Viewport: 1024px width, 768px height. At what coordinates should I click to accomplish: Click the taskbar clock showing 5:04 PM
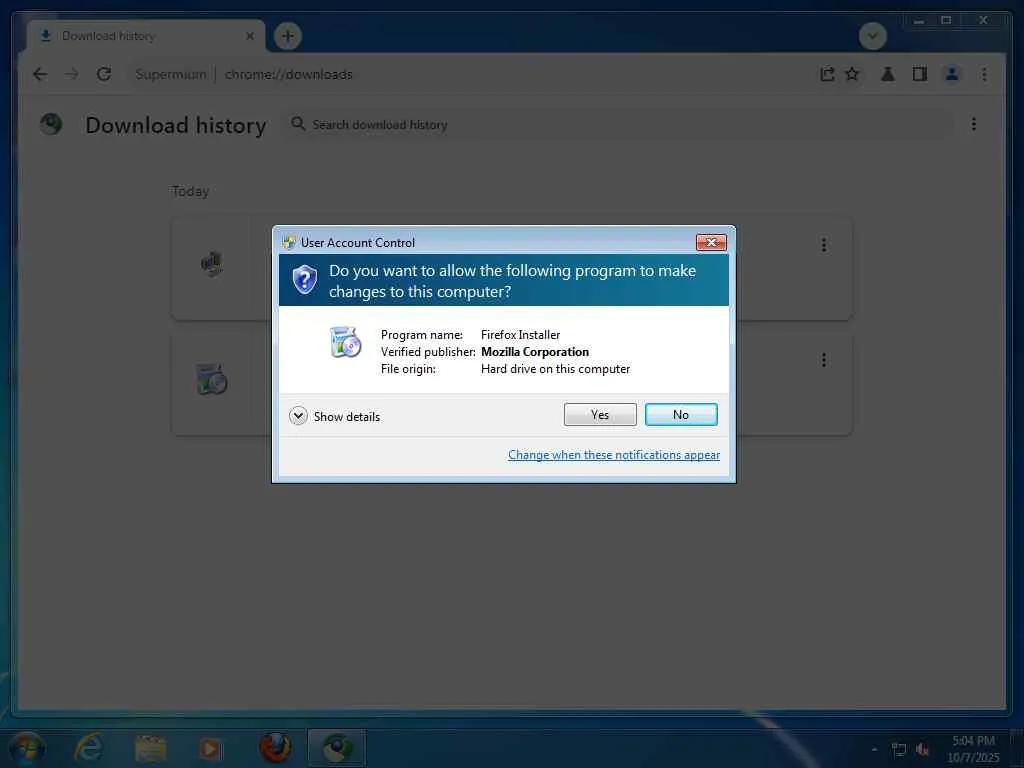(973, 748)
